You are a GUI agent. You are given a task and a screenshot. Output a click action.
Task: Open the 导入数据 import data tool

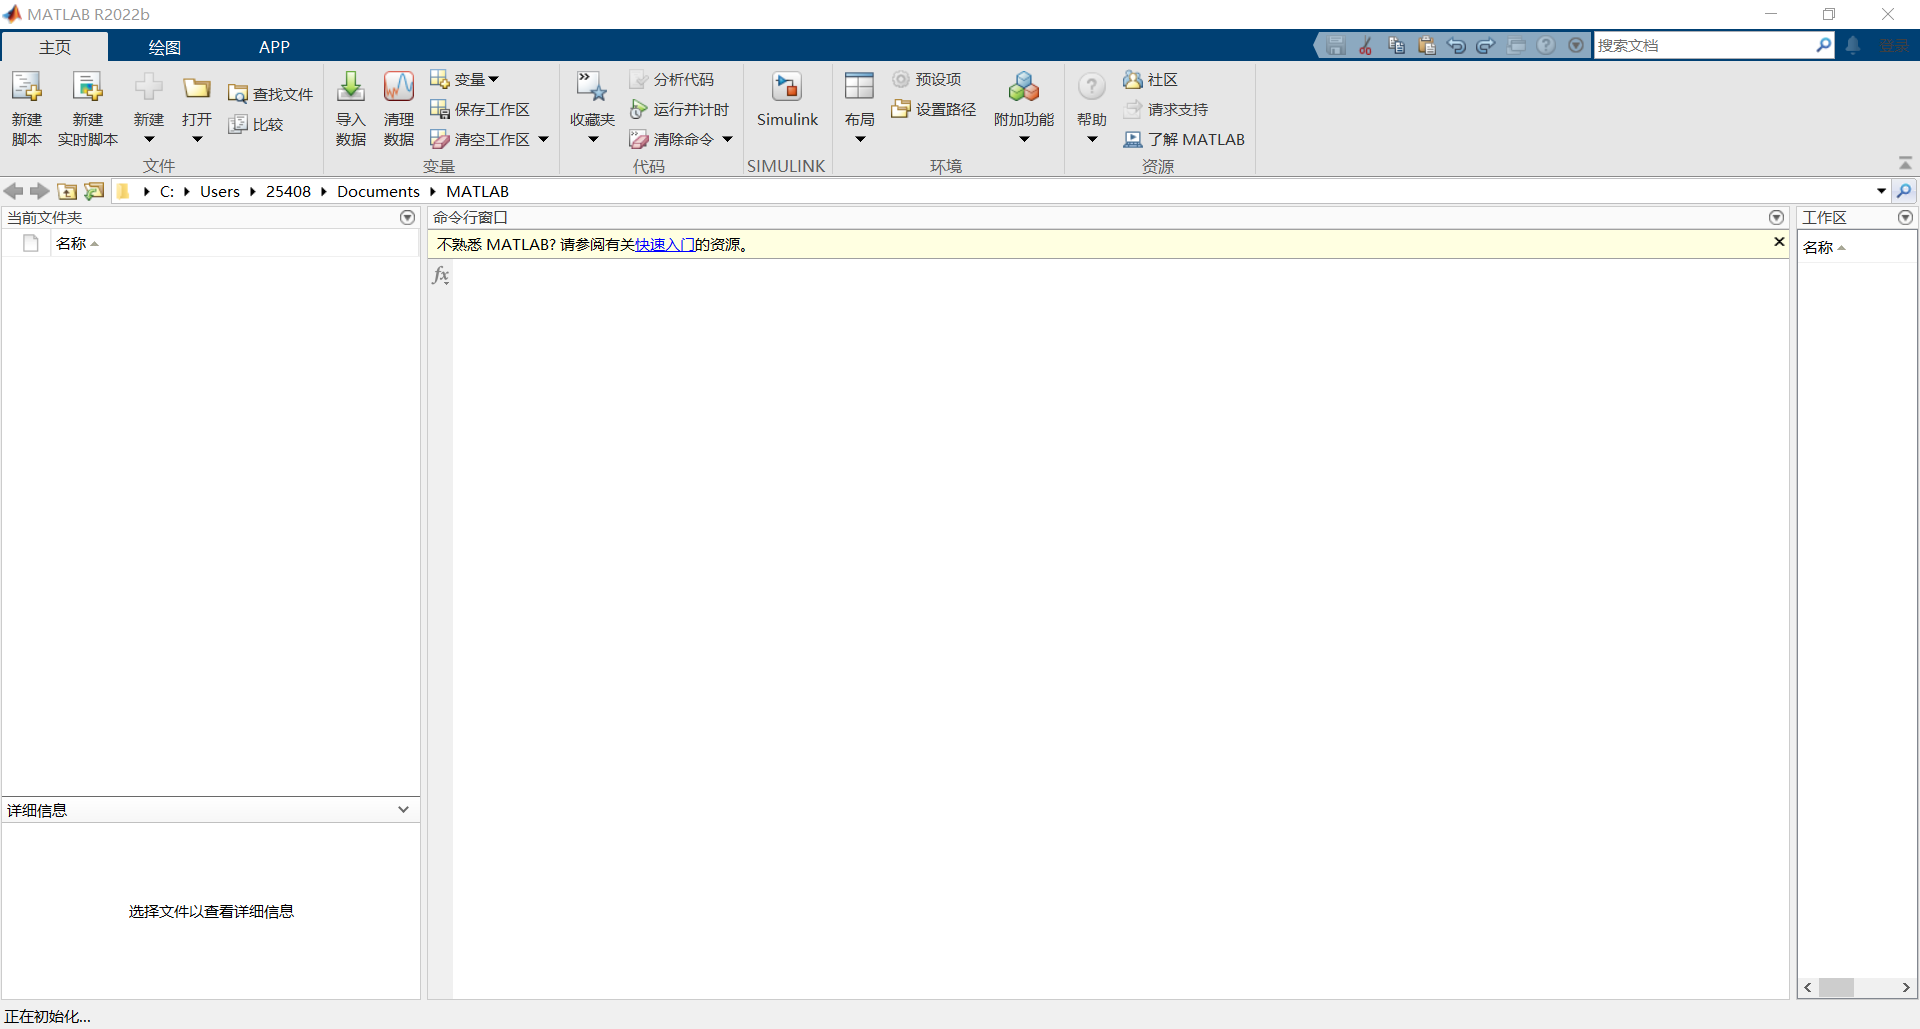(x=351, y=107)
